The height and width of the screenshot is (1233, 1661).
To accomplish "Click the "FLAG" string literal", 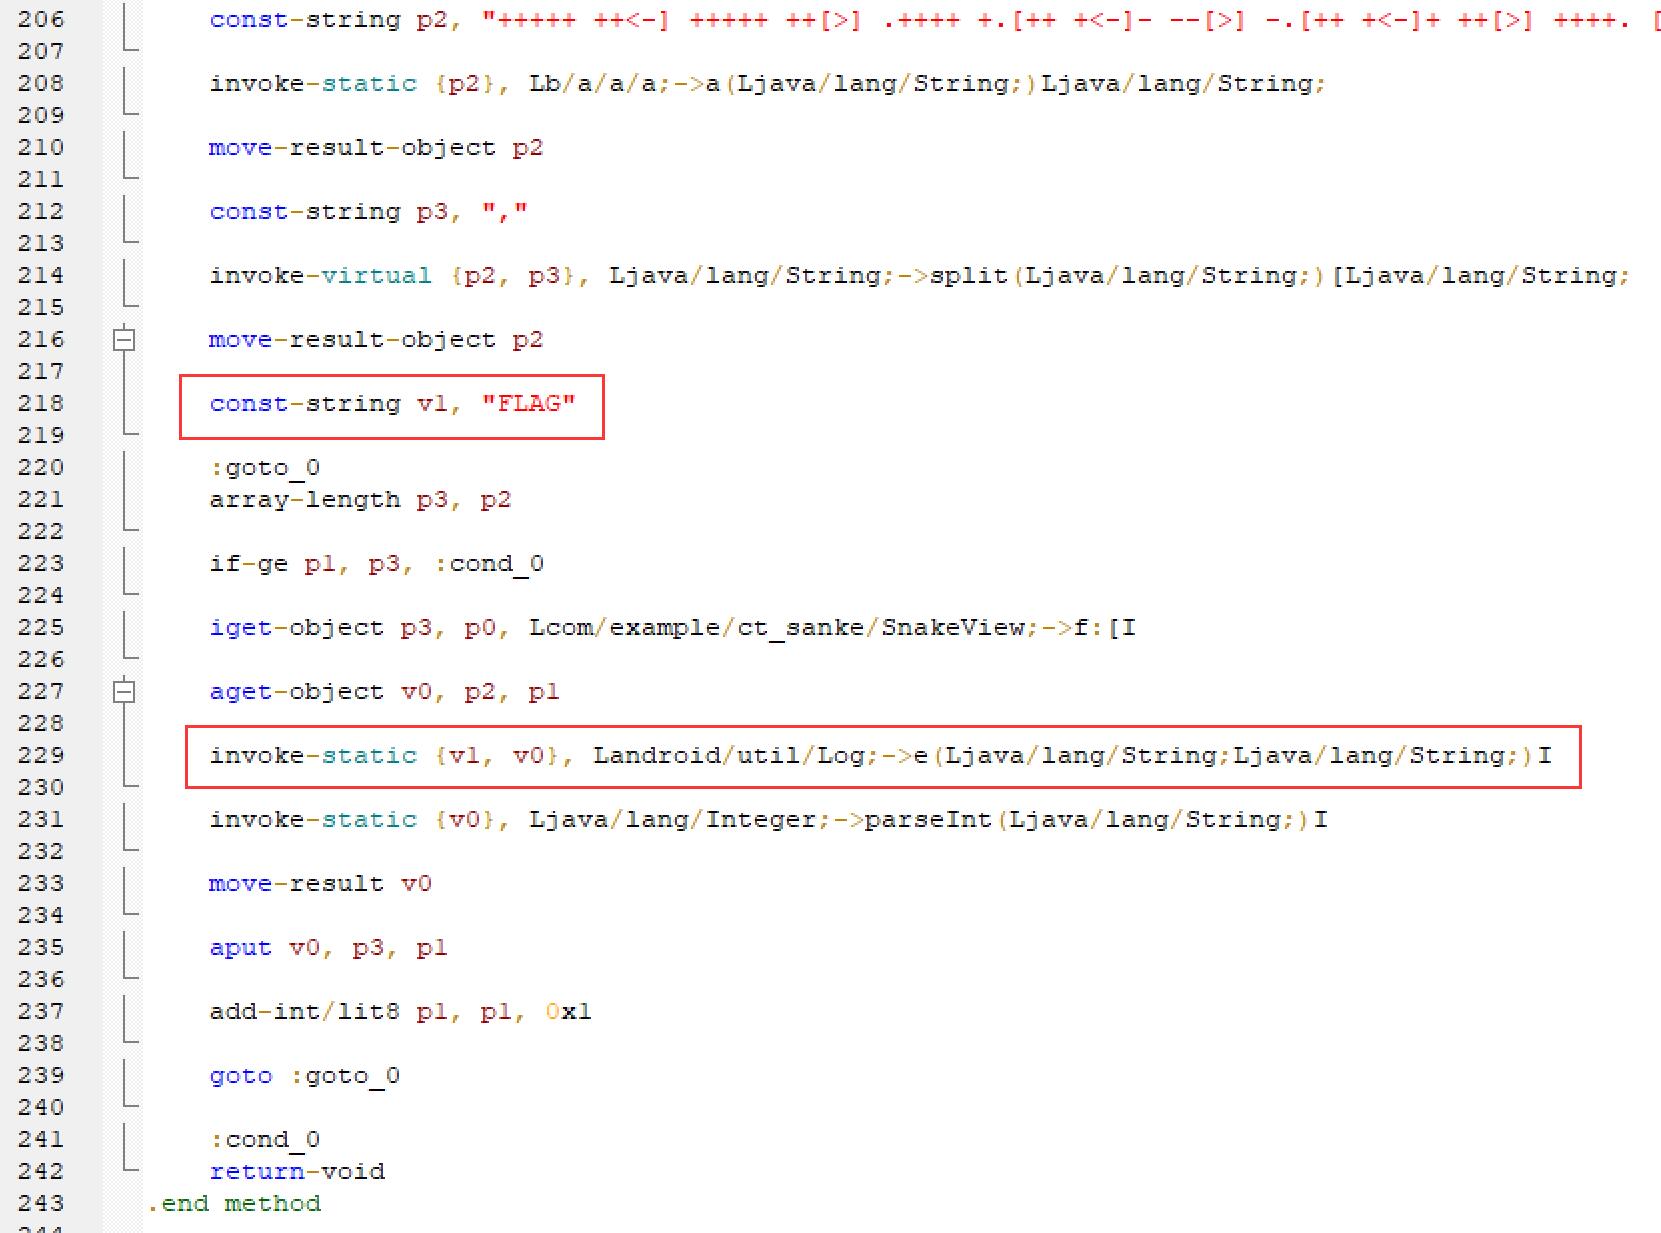I will (529, 403).
